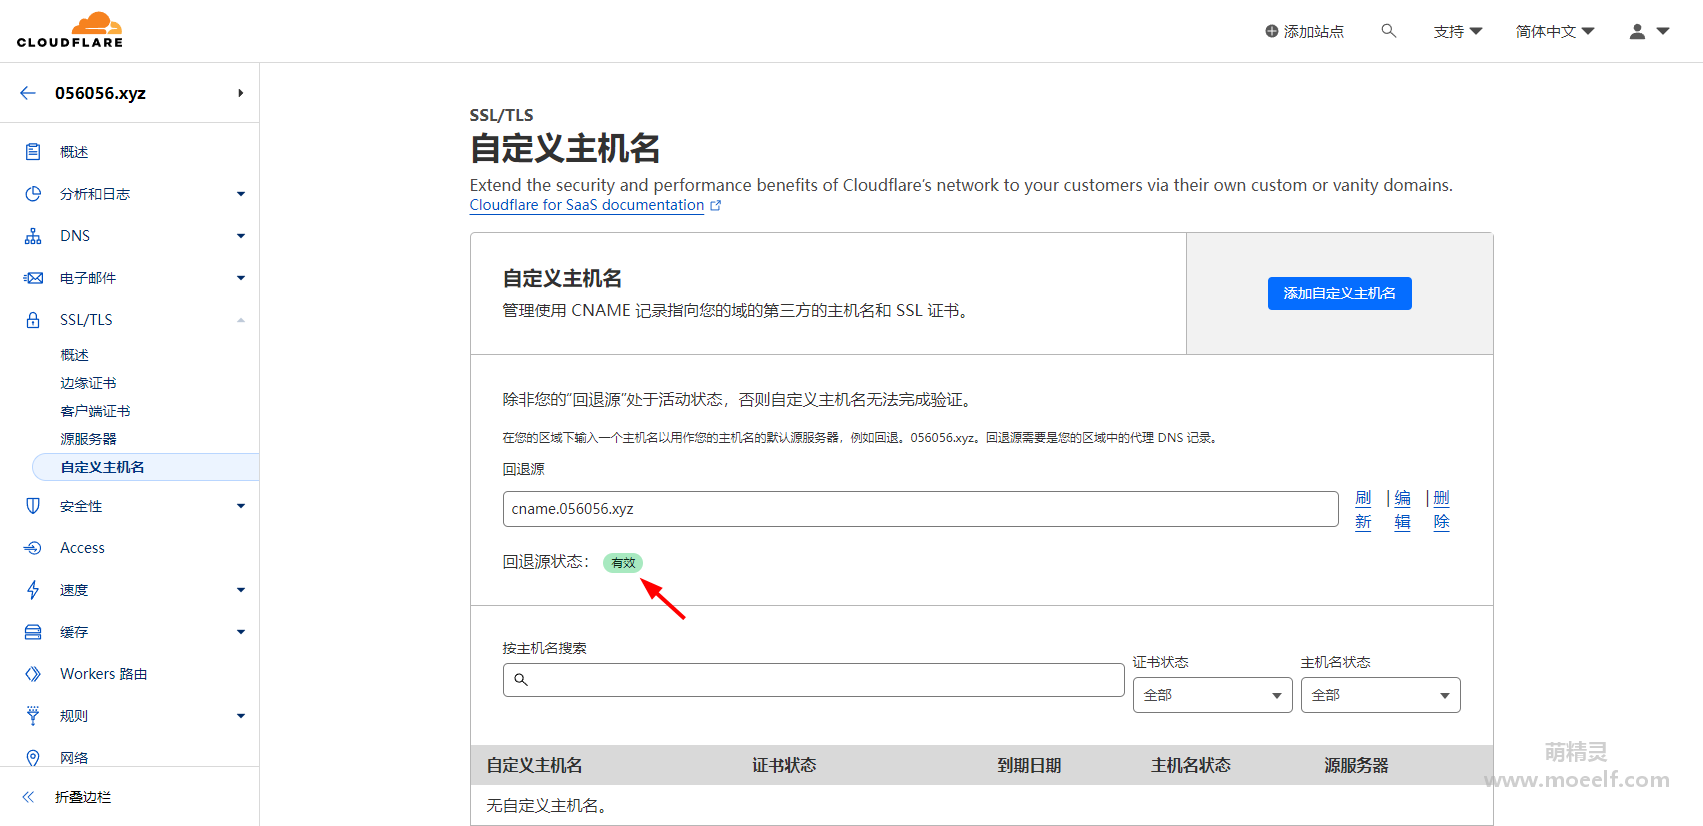Click the 有效 status badge

(623, 563)
